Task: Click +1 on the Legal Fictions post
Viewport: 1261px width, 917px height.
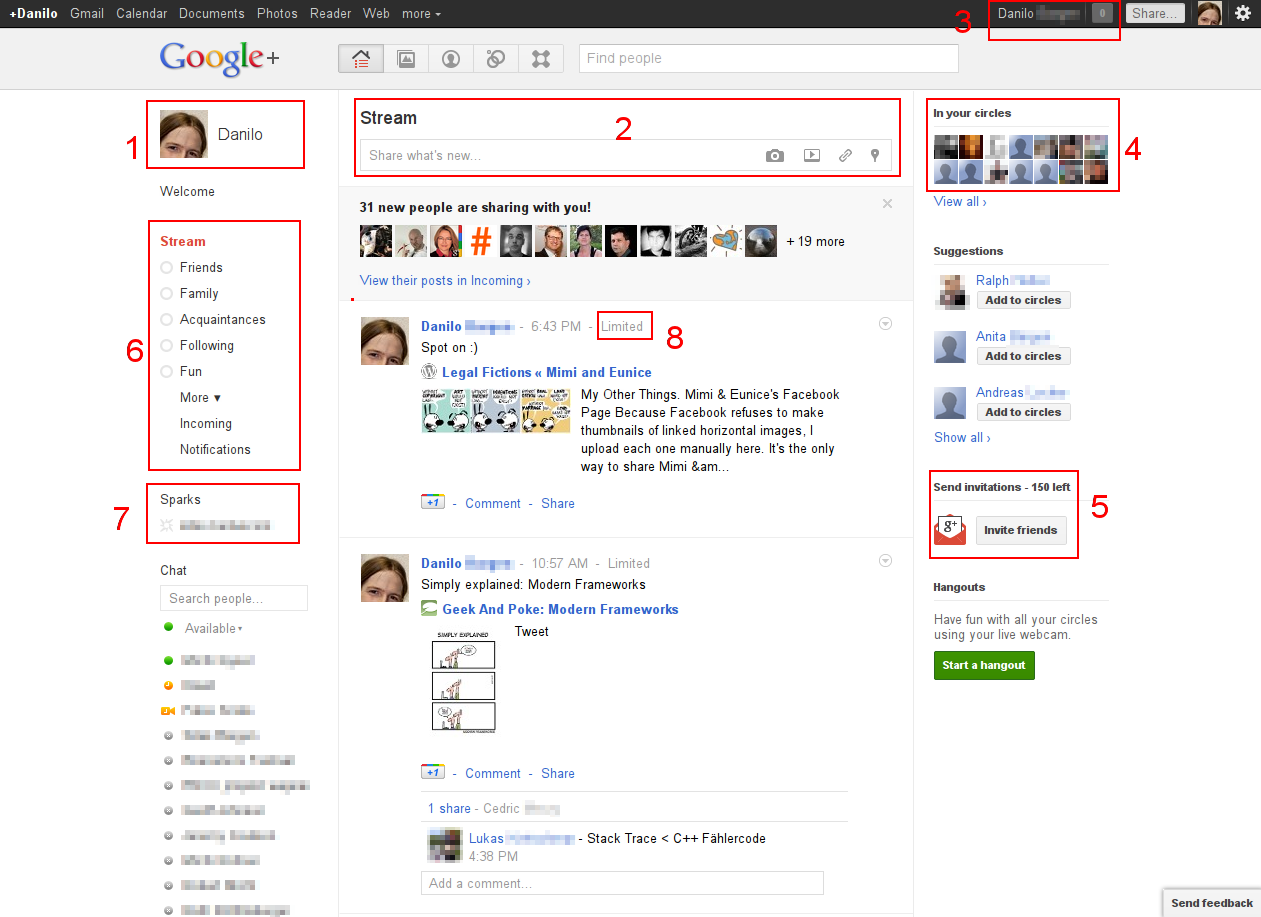Action: tap(433, 502)
